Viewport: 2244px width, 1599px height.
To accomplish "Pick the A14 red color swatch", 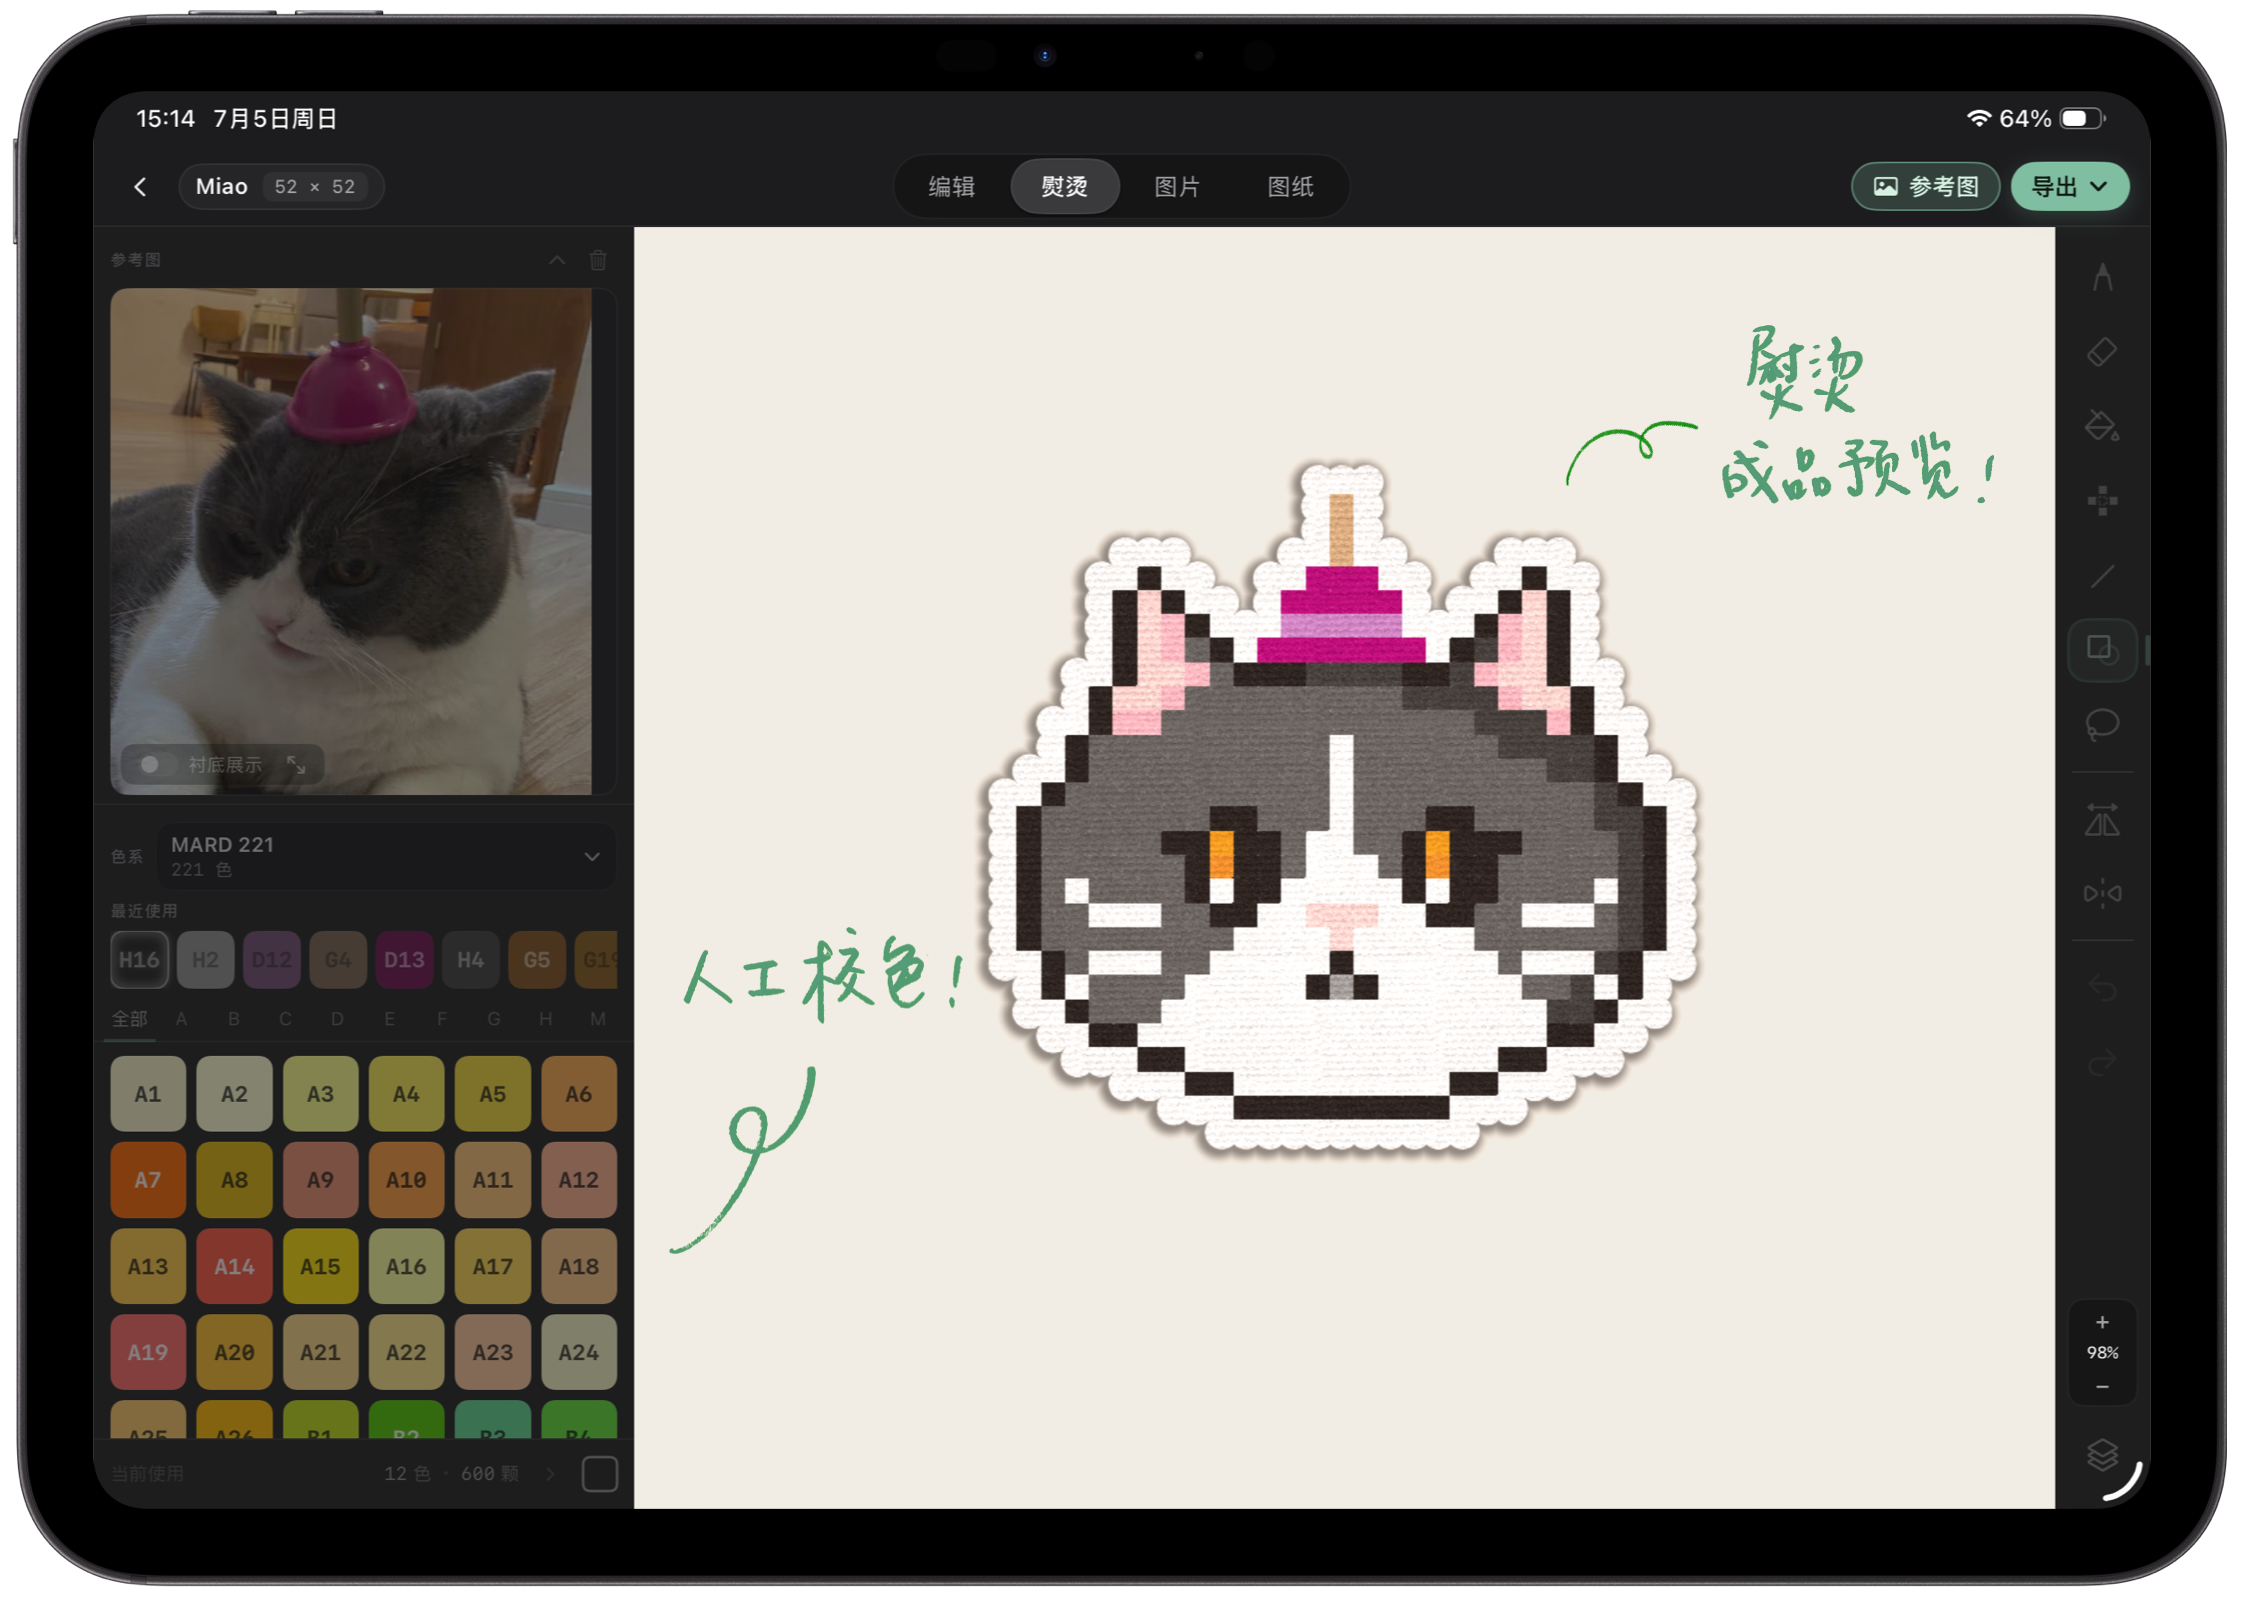I will click(x=234, y=1266).
